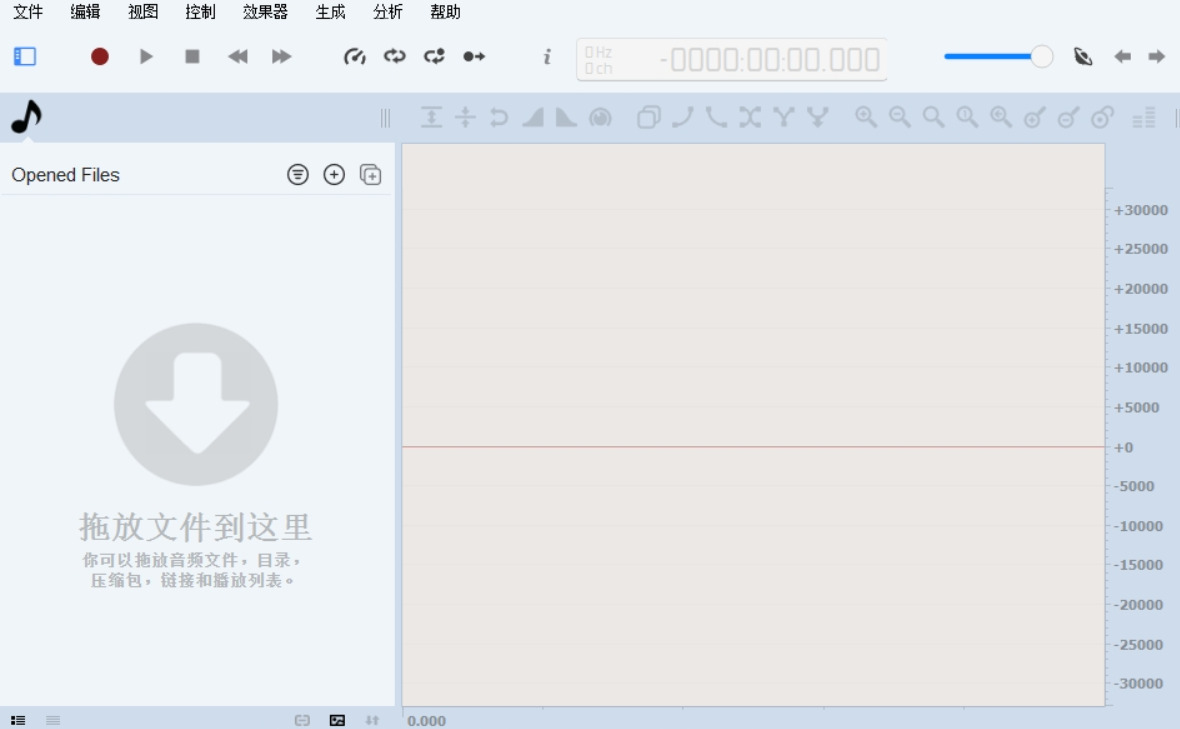Click the Y-shaped split icon
Screen dimensions: 1180x729
(783, 117)
